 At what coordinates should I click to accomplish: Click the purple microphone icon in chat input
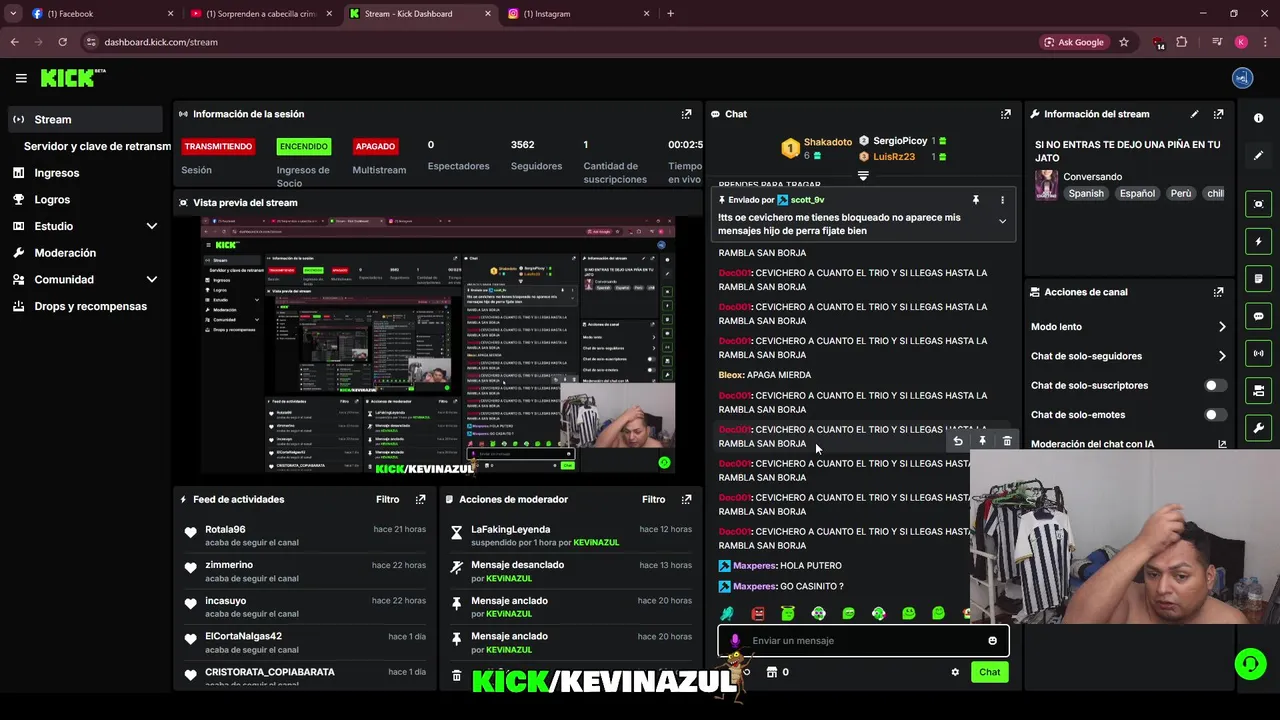click(x=735, y=641)
